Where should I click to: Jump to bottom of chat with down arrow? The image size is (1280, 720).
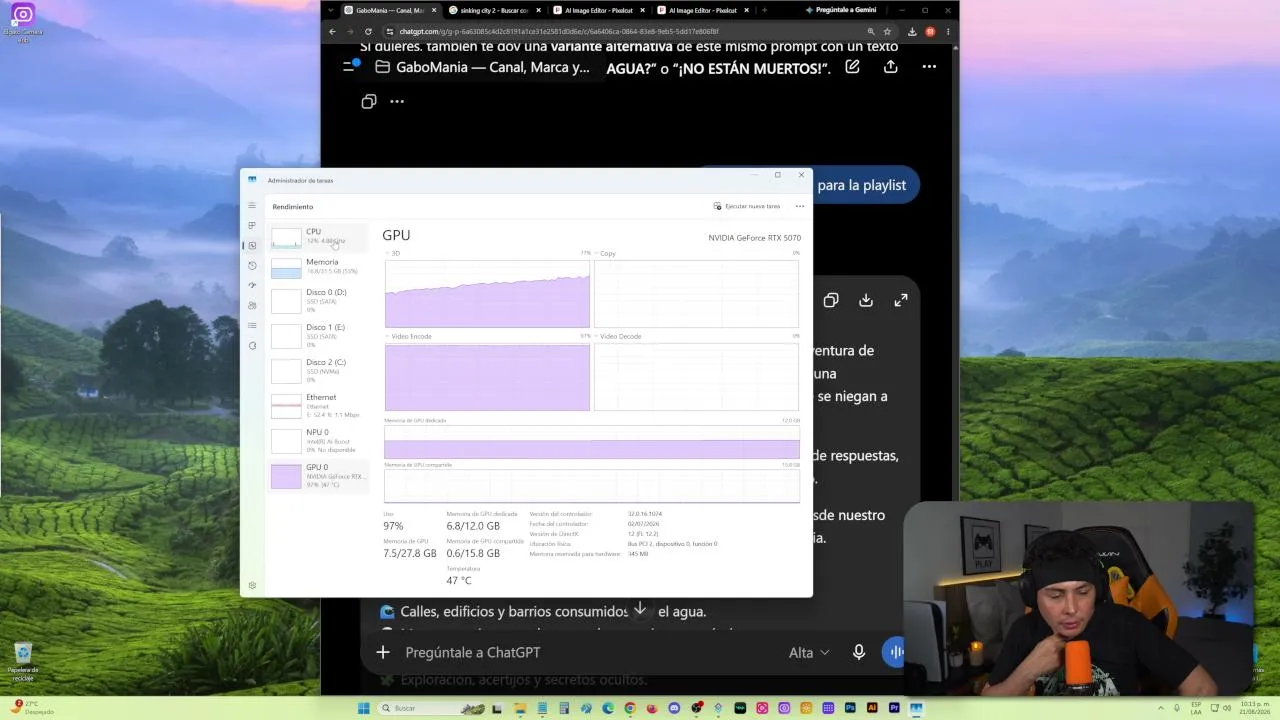point(640,610)
